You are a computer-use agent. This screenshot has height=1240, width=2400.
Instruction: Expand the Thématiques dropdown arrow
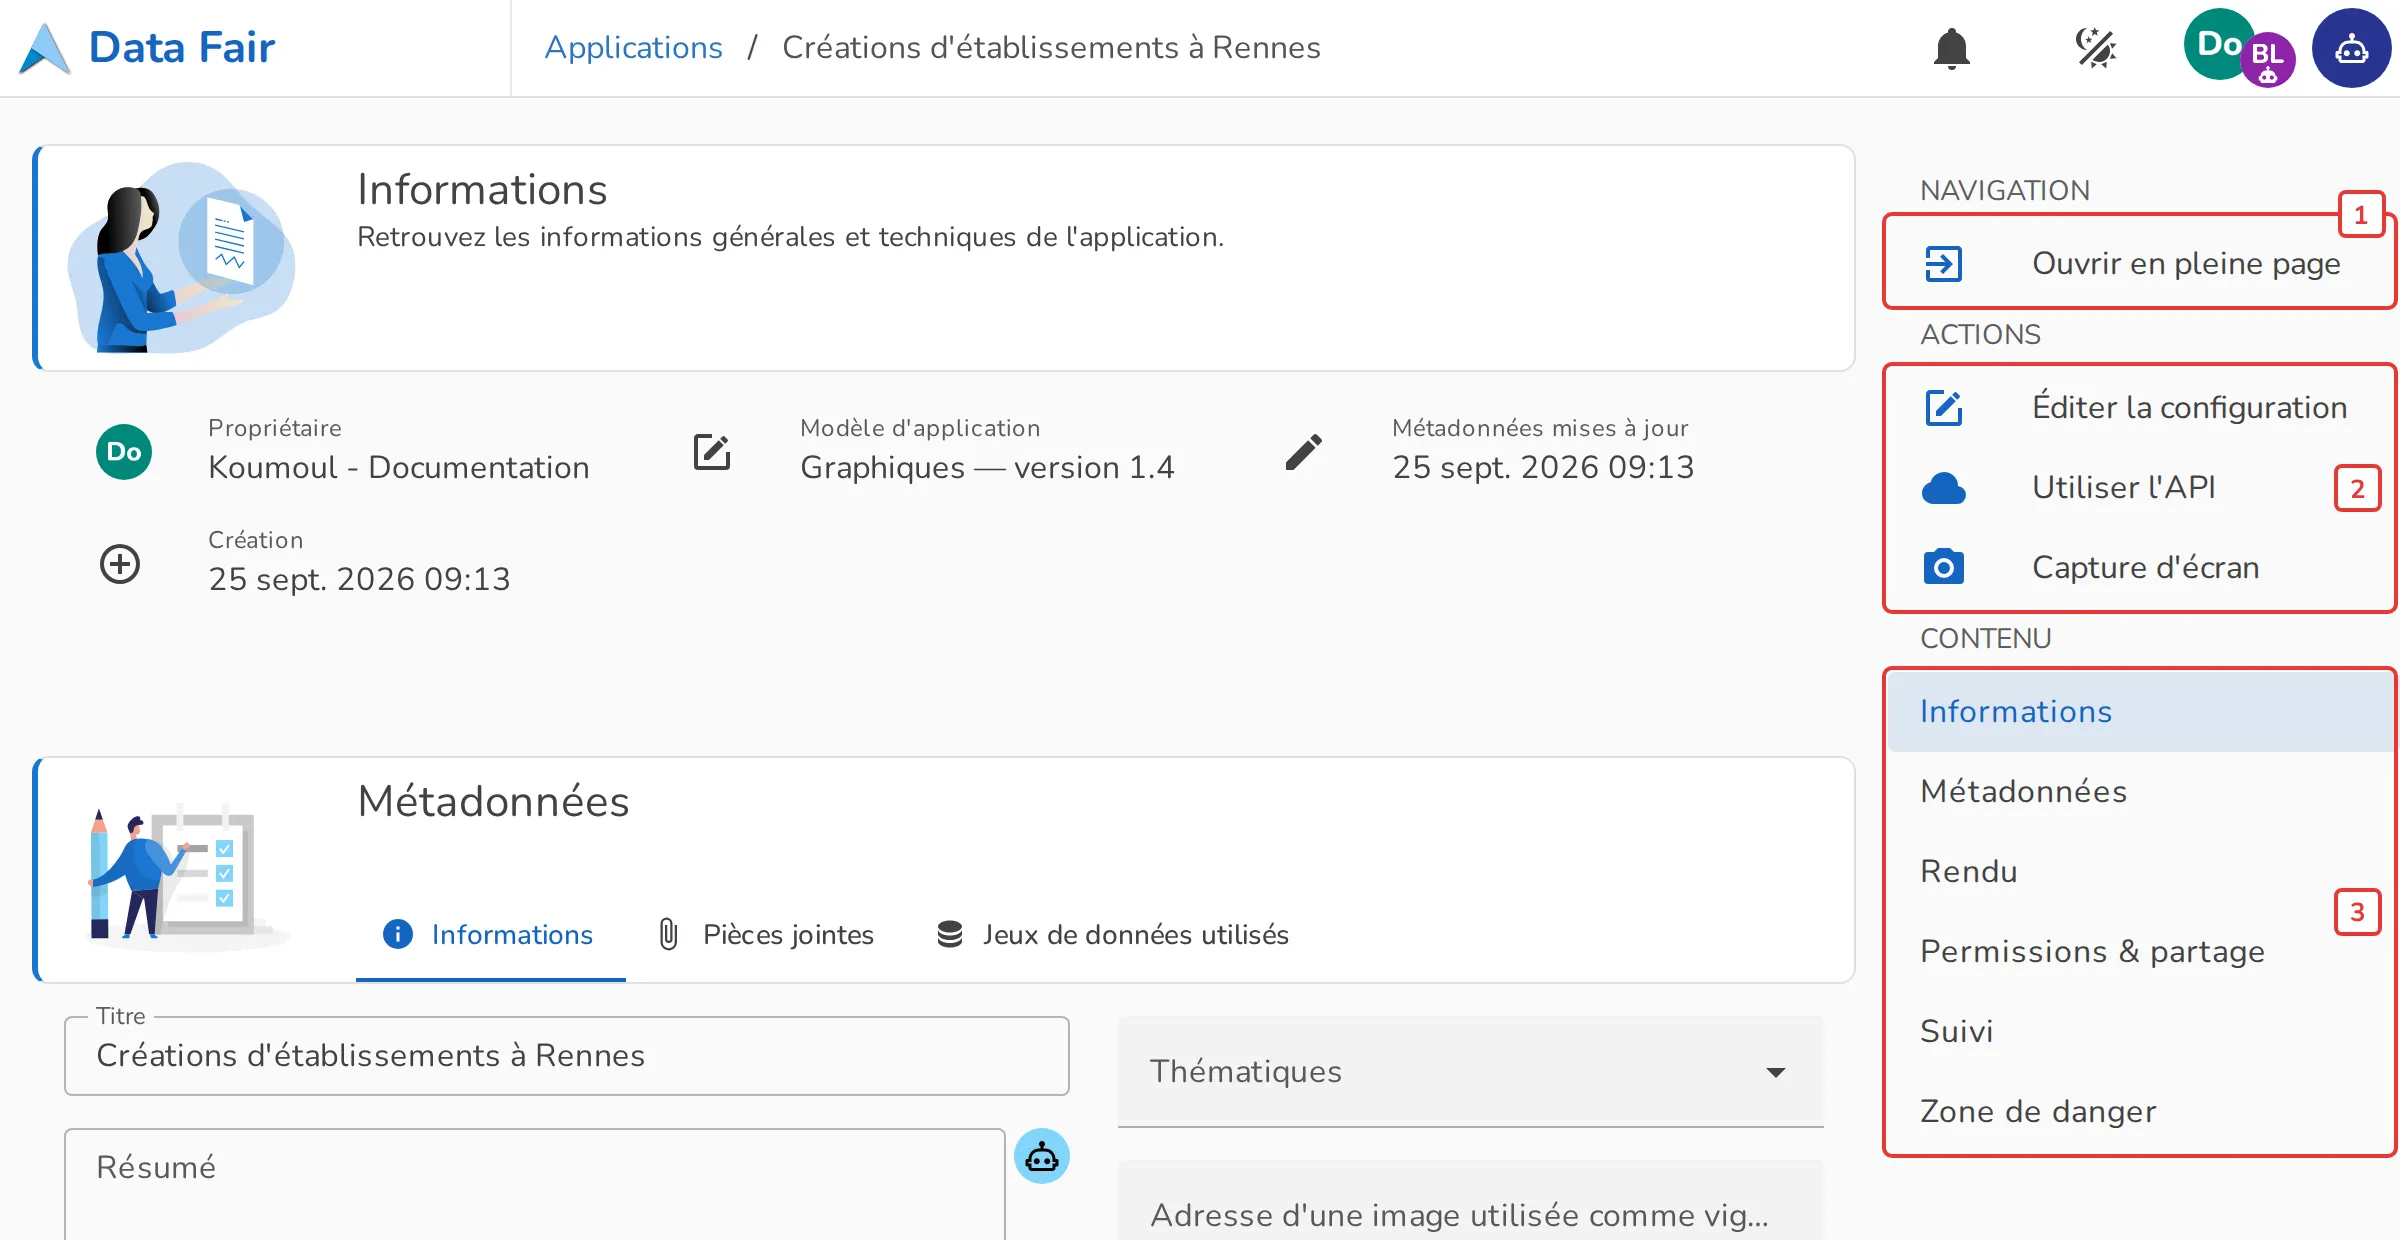point(1776,1072)
